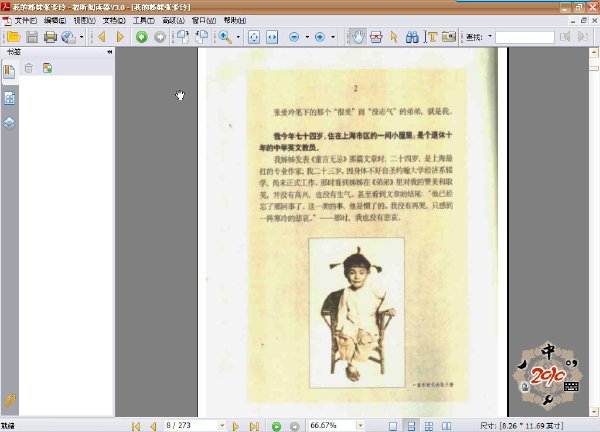
Task: Click the red-blue snapshot/scan tool icon
Action: (x=376, y=37)
